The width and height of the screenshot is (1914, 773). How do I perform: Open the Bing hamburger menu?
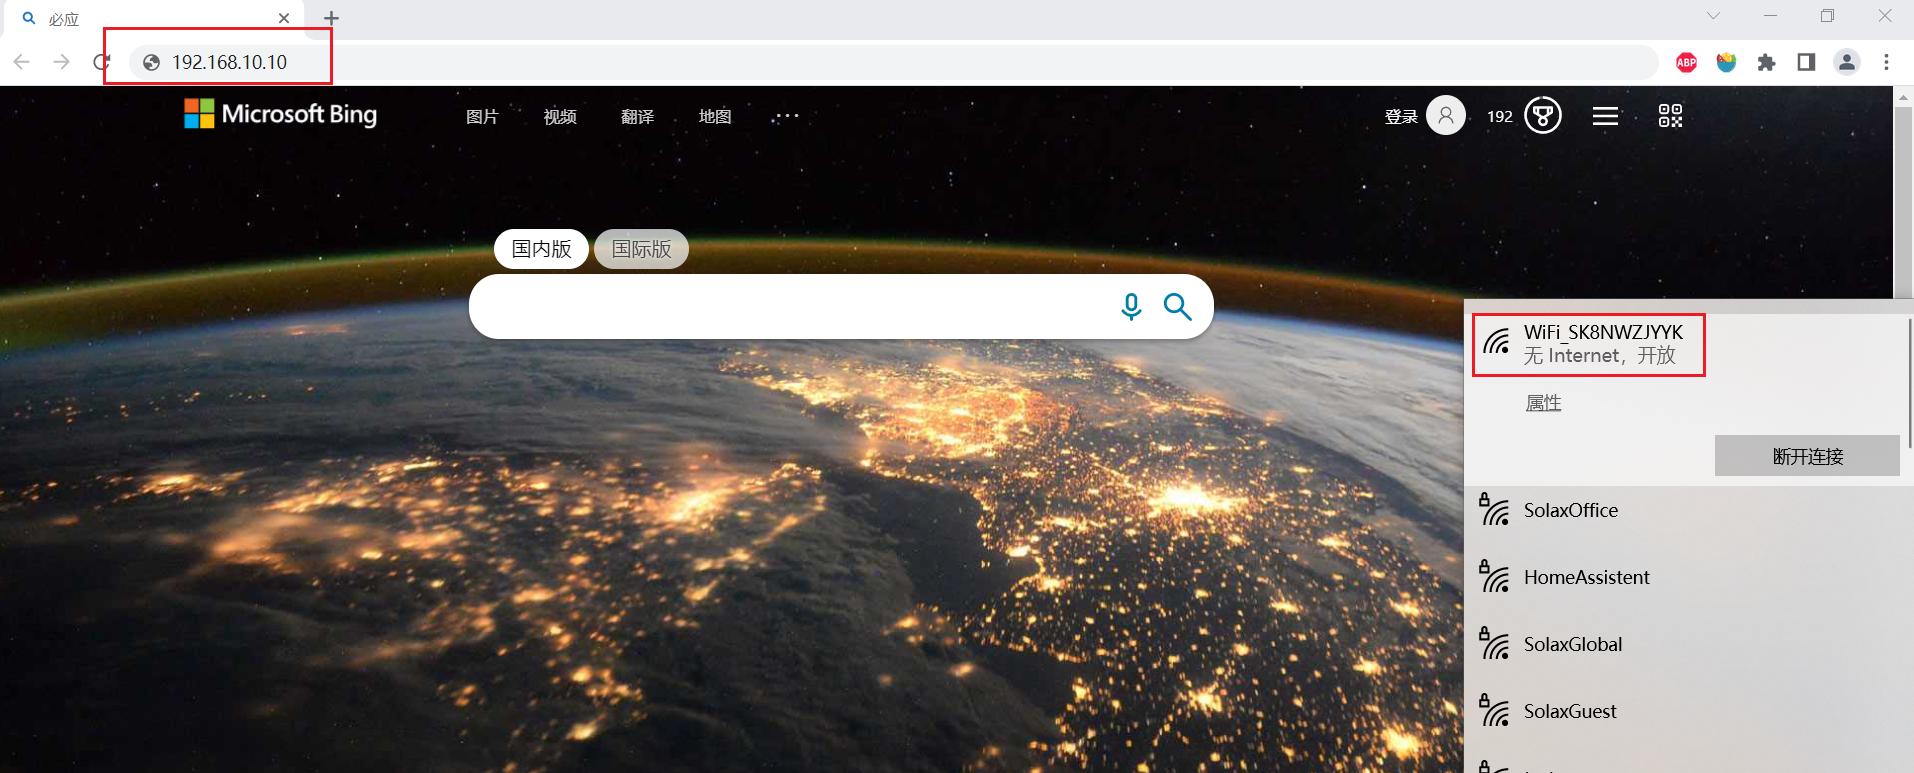point(1605,116)
